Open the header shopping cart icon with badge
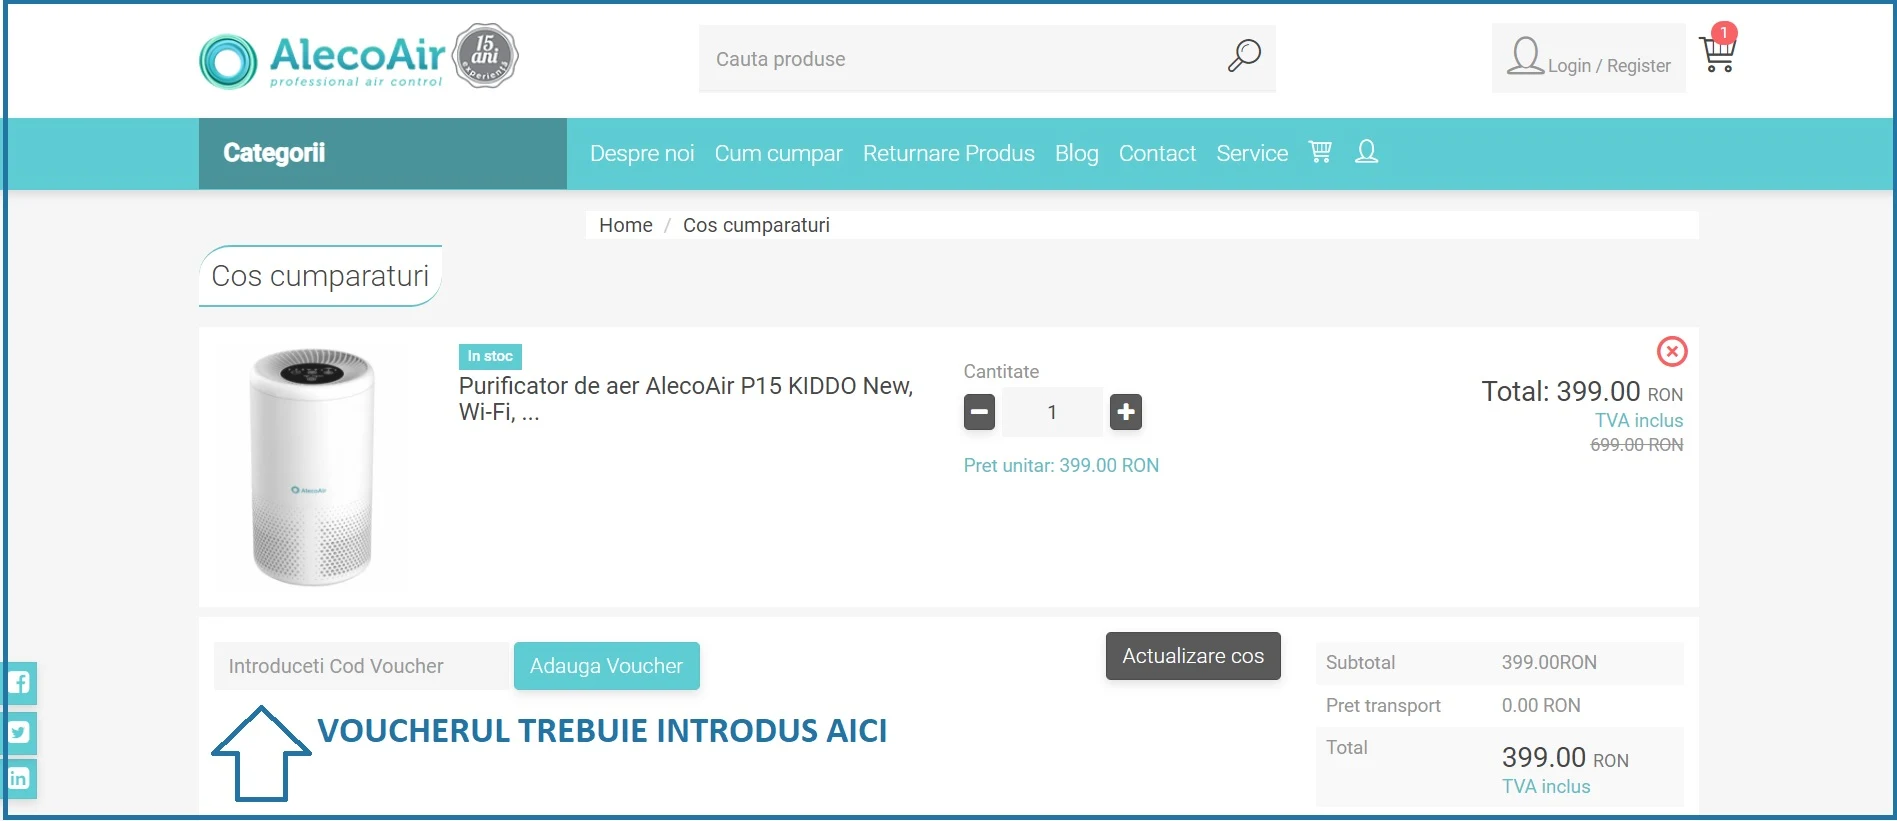 click(1719, 48)
